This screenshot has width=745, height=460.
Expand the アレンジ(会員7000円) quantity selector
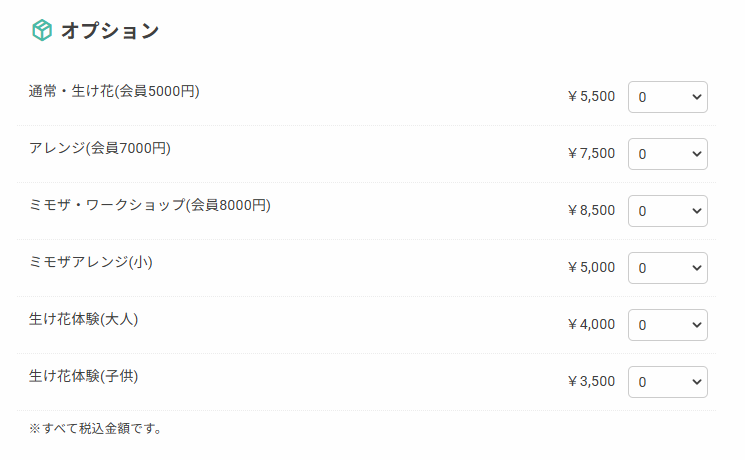tap(667, 154)
